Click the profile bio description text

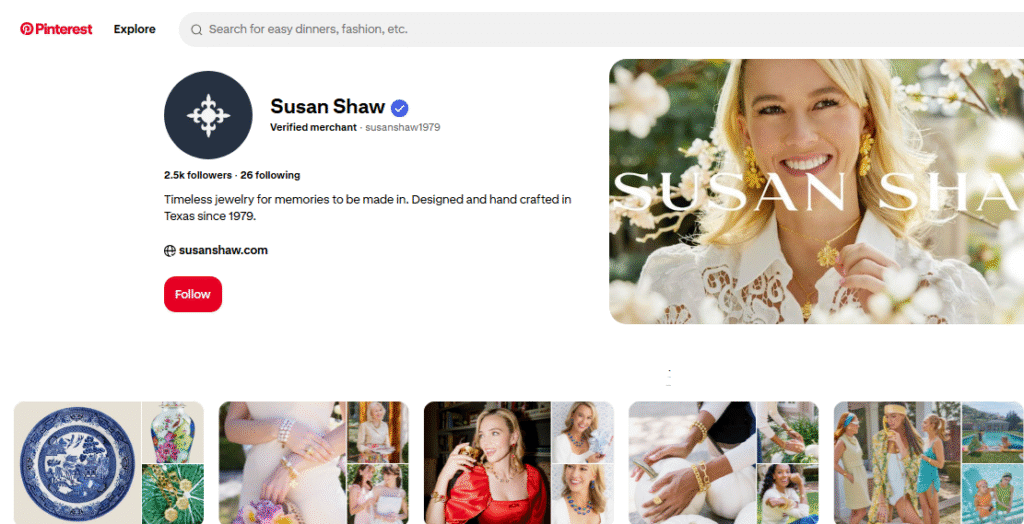pos(368,207)
